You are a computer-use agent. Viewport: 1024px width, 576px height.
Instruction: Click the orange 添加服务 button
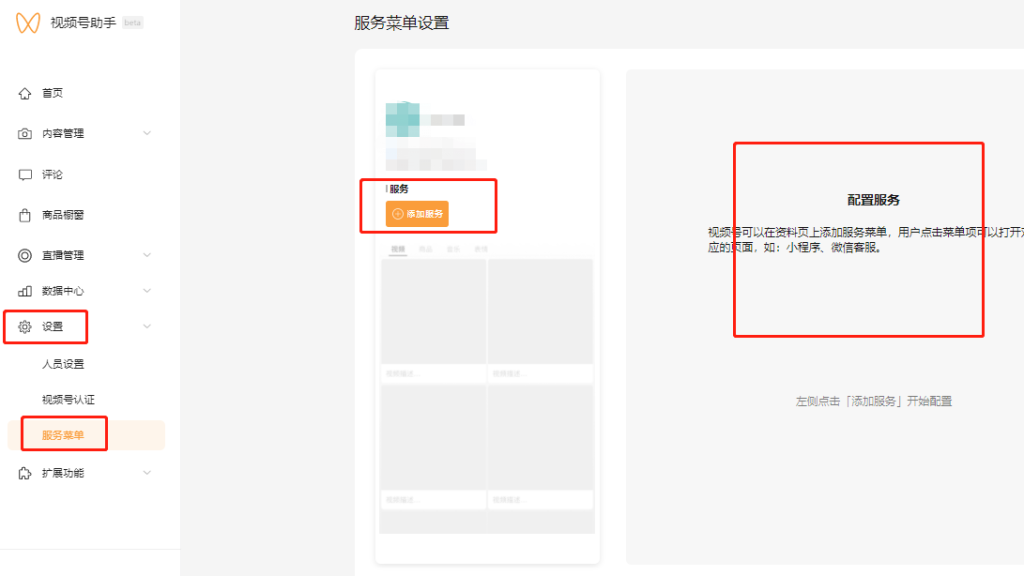[419, 214]
